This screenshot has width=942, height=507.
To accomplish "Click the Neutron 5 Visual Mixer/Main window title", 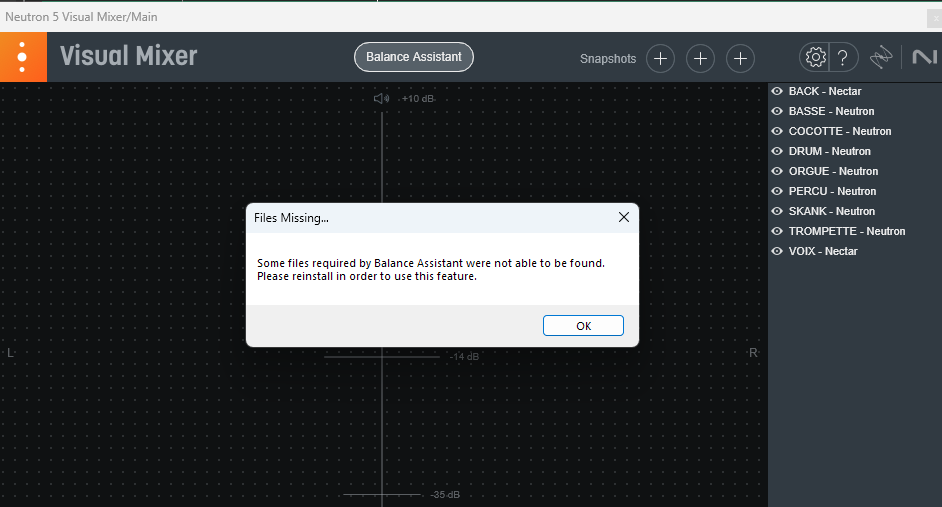I will 81,17.
